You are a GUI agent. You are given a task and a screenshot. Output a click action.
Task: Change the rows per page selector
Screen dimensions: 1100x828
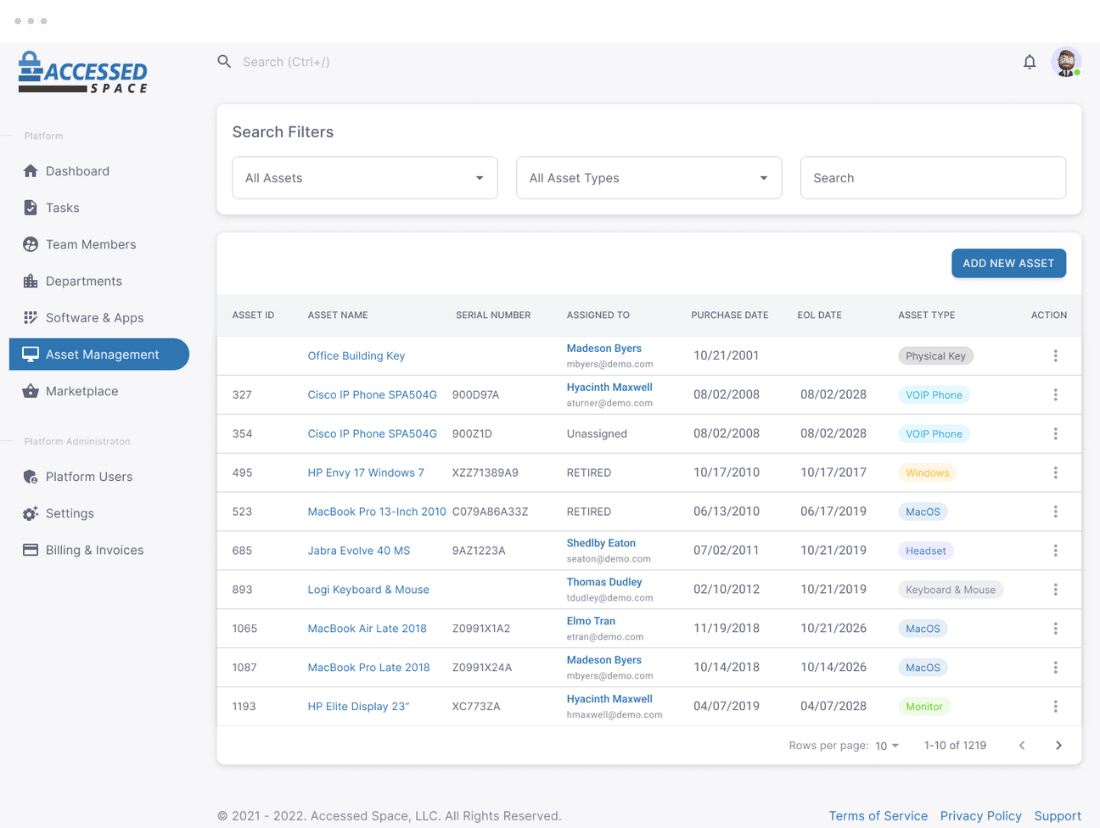point(887,746)
